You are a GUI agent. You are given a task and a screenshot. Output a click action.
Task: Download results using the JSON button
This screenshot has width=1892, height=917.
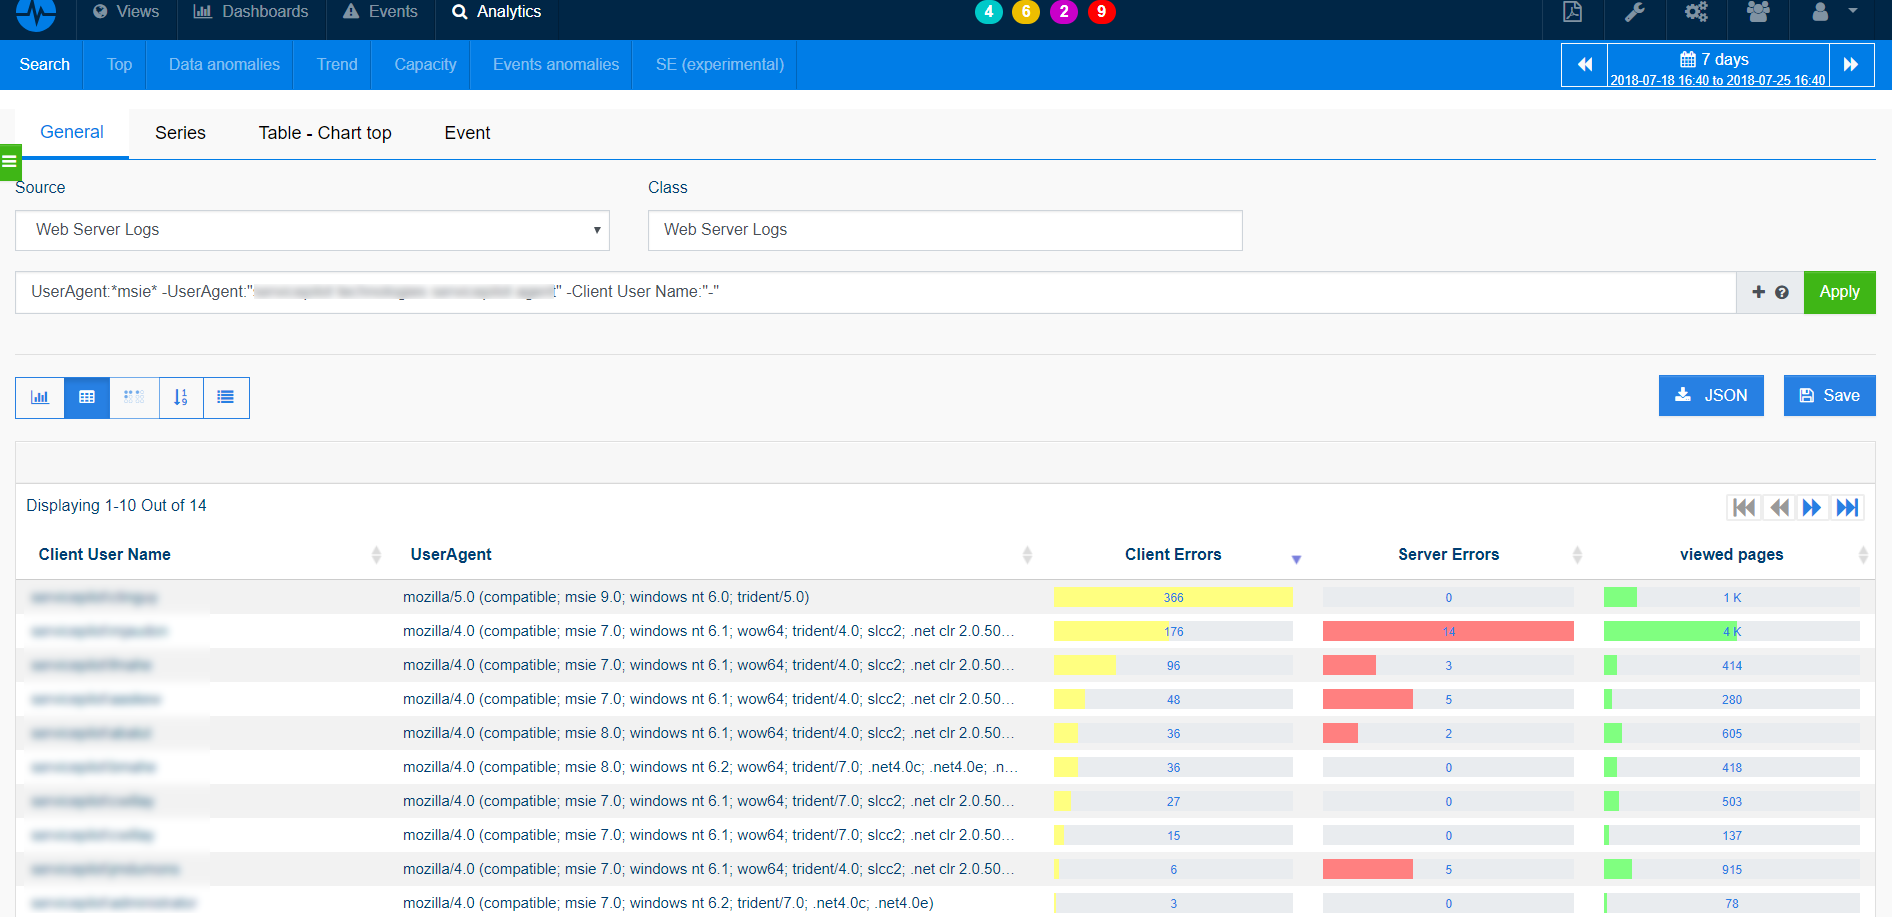click(x=1711, y=395)
